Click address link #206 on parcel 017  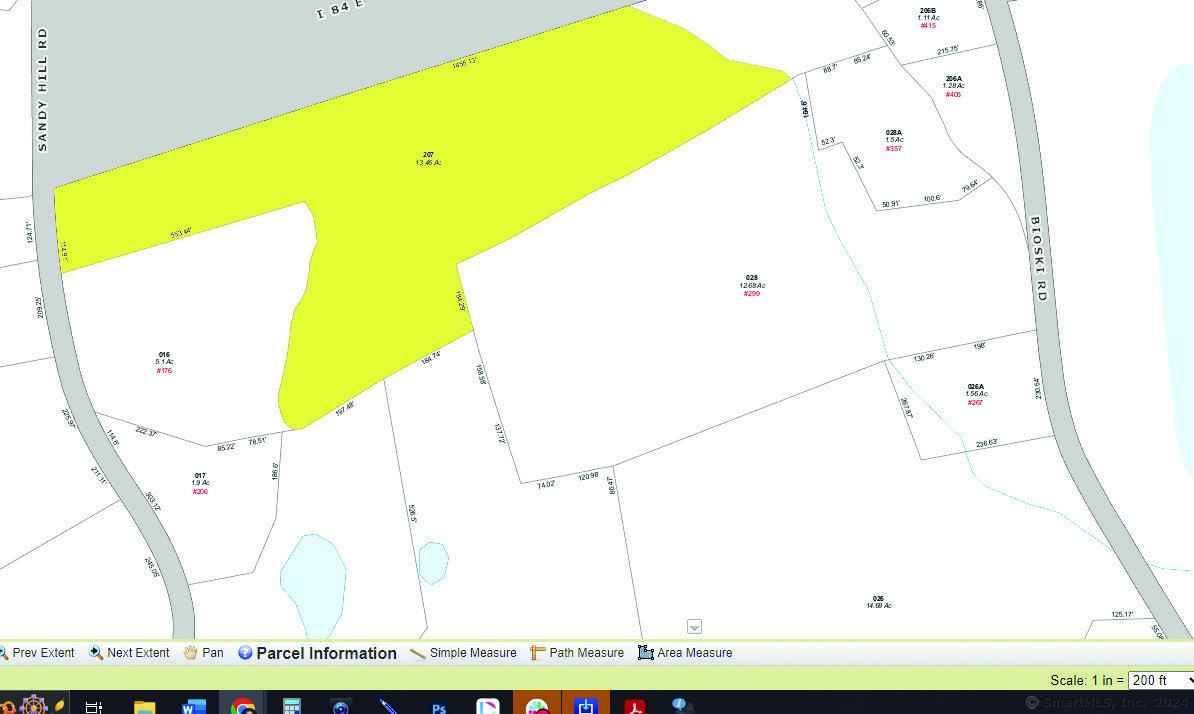(200, 492)
